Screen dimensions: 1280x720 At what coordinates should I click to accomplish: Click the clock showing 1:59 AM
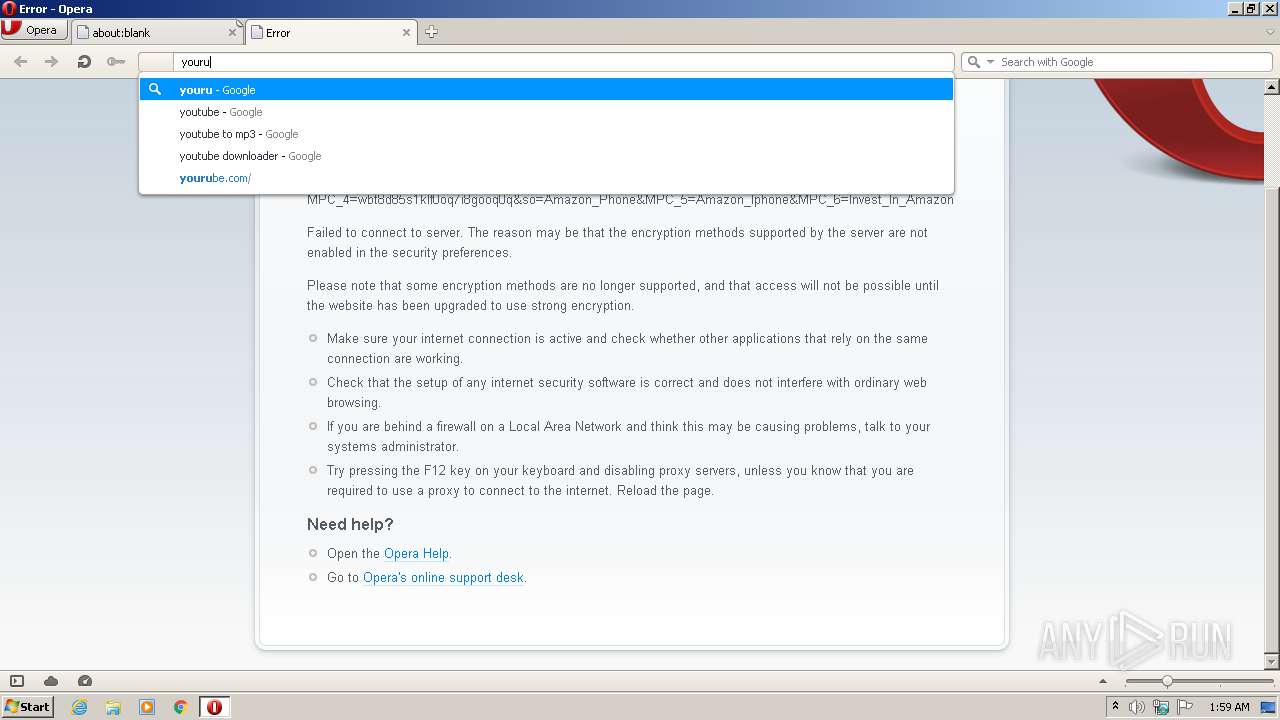pyautogui.click(x=1229, y=707)
